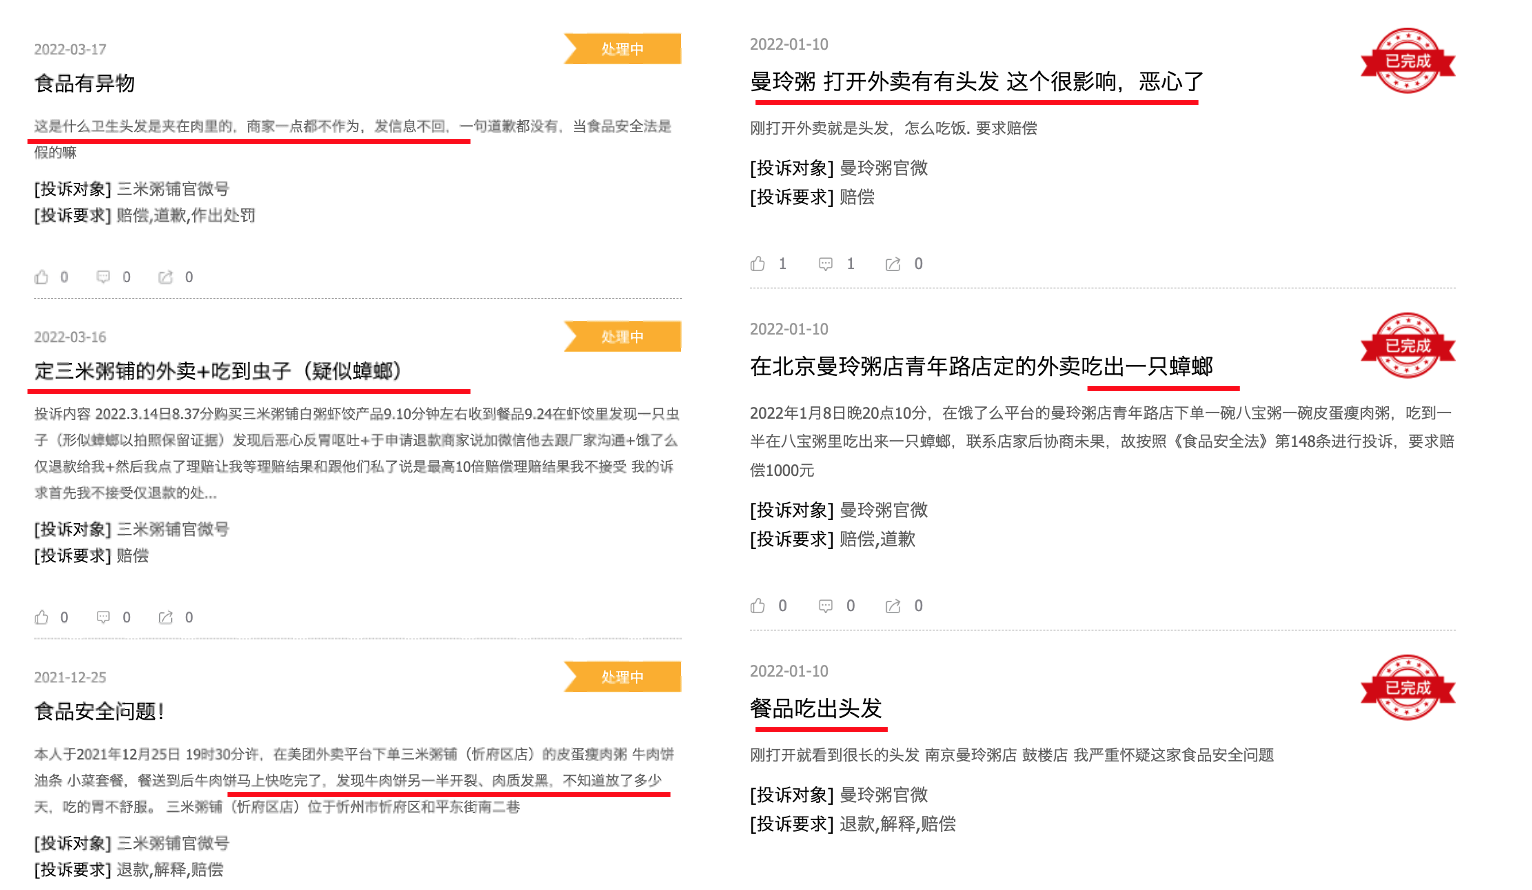Click 退款,解释,赔偿 under 餐品吃出头发
Screen dimensions: 1532x890
point(898,824)
